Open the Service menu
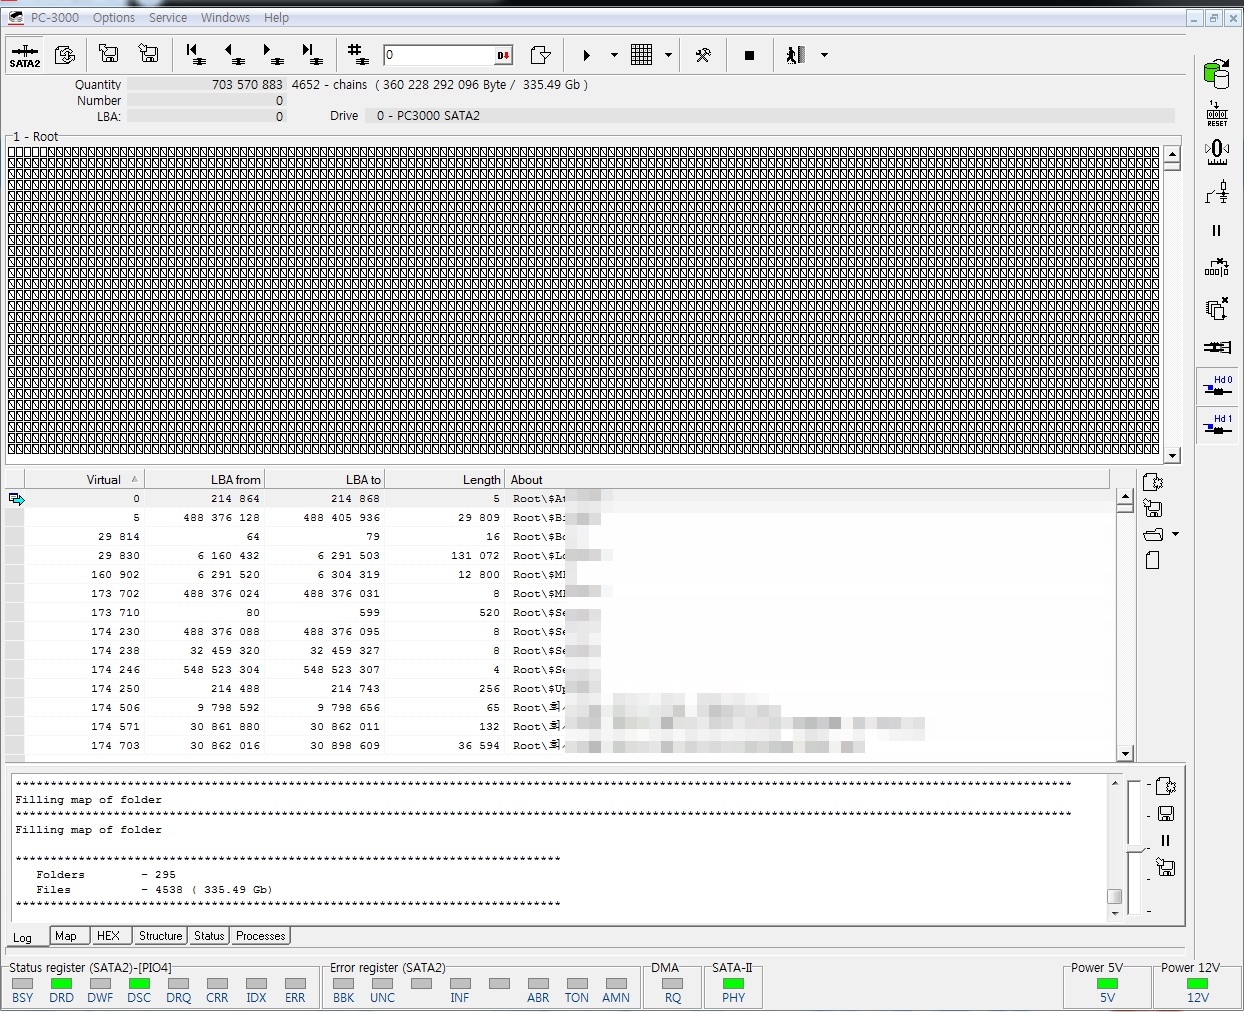The image size is (1244, 1012). 168,18
